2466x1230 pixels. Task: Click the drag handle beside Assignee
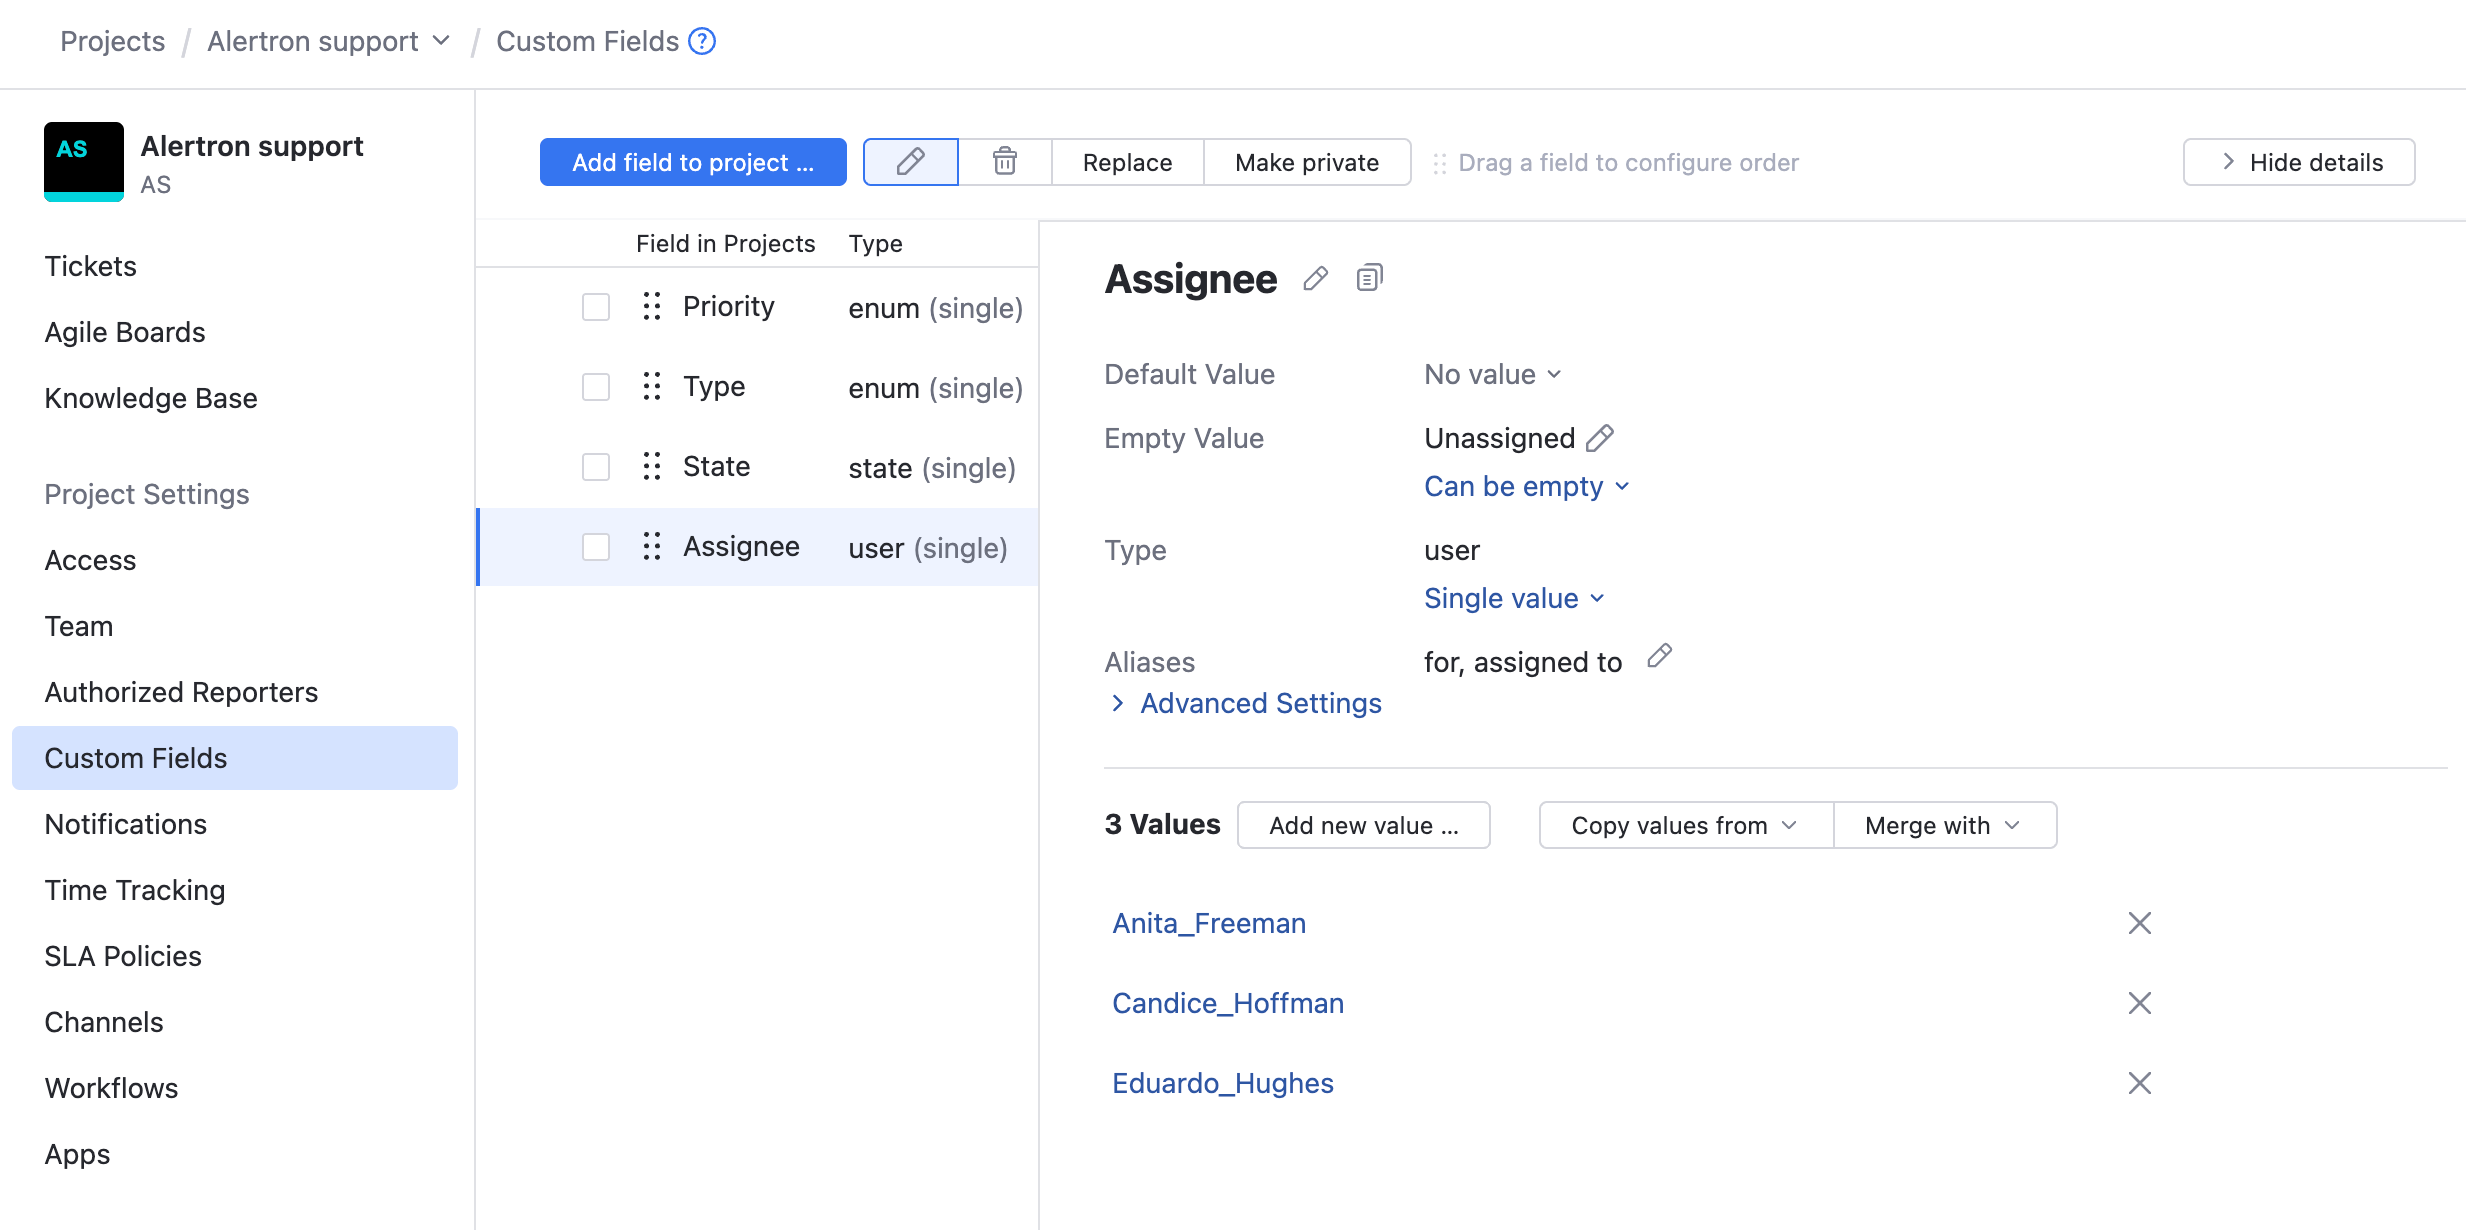pyautogui.click(x=651, y=546)
